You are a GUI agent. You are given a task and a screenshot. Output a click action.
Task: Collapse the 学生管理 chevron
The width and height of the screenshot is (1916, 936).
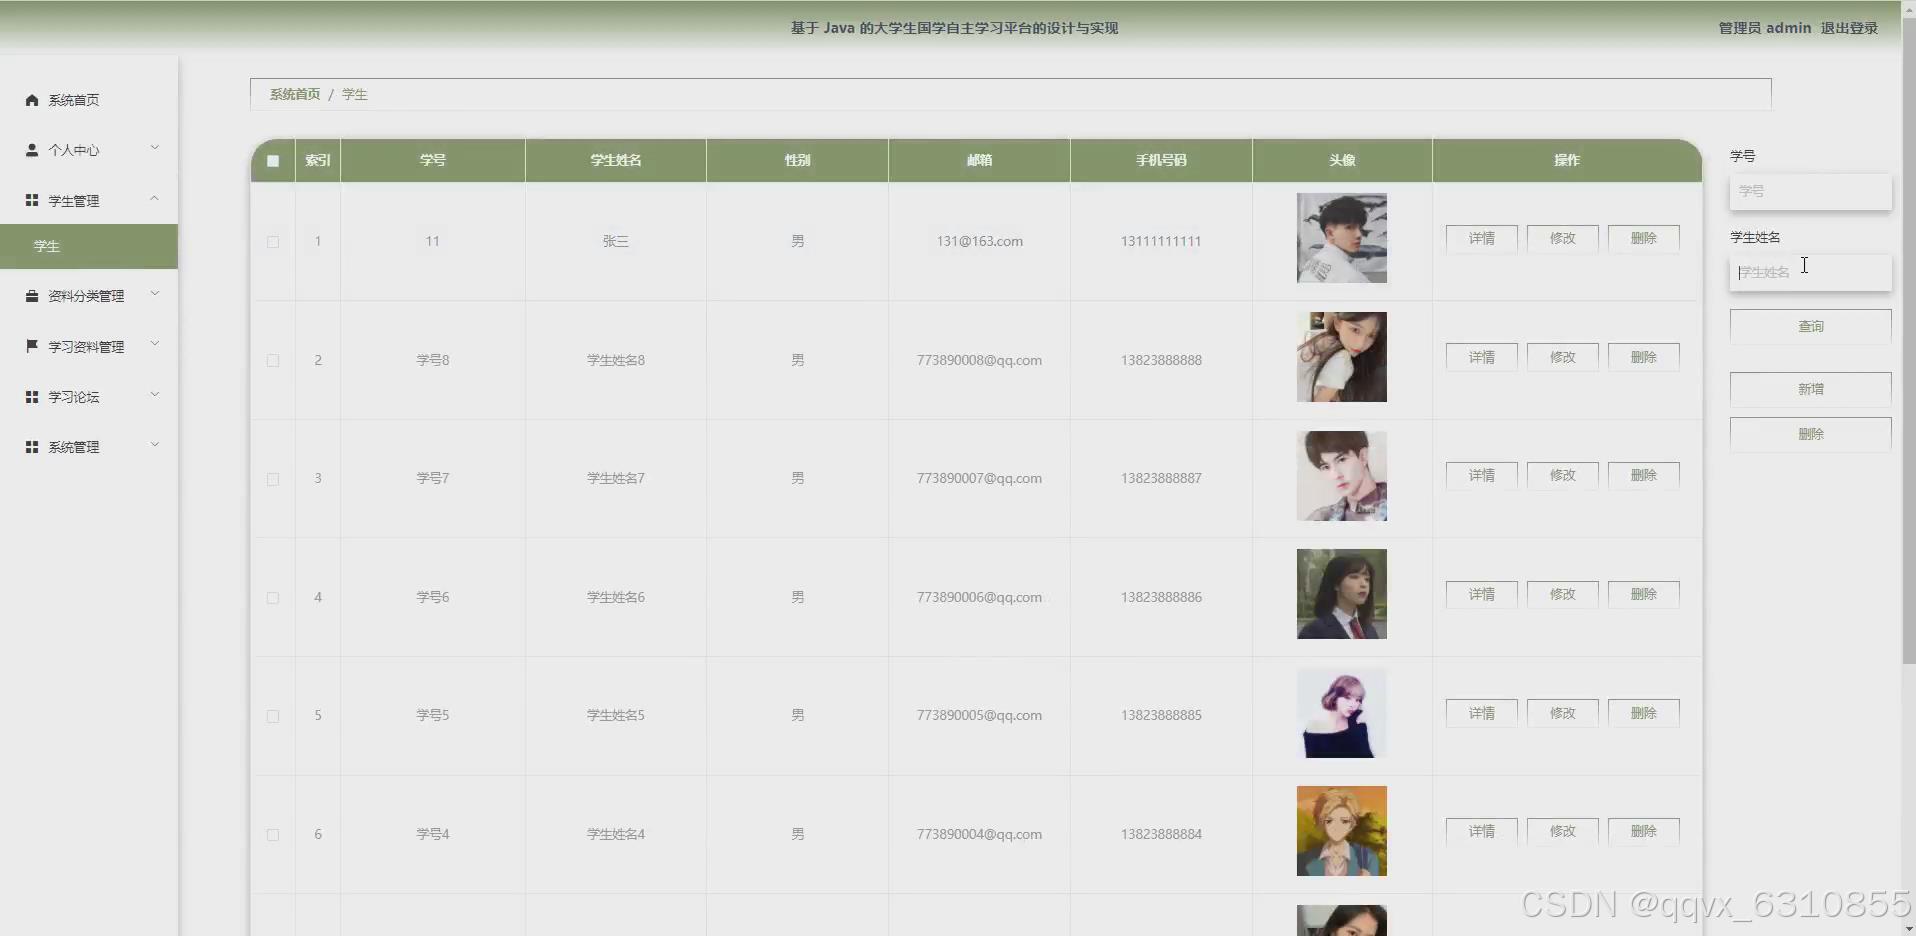click(155, 199)
